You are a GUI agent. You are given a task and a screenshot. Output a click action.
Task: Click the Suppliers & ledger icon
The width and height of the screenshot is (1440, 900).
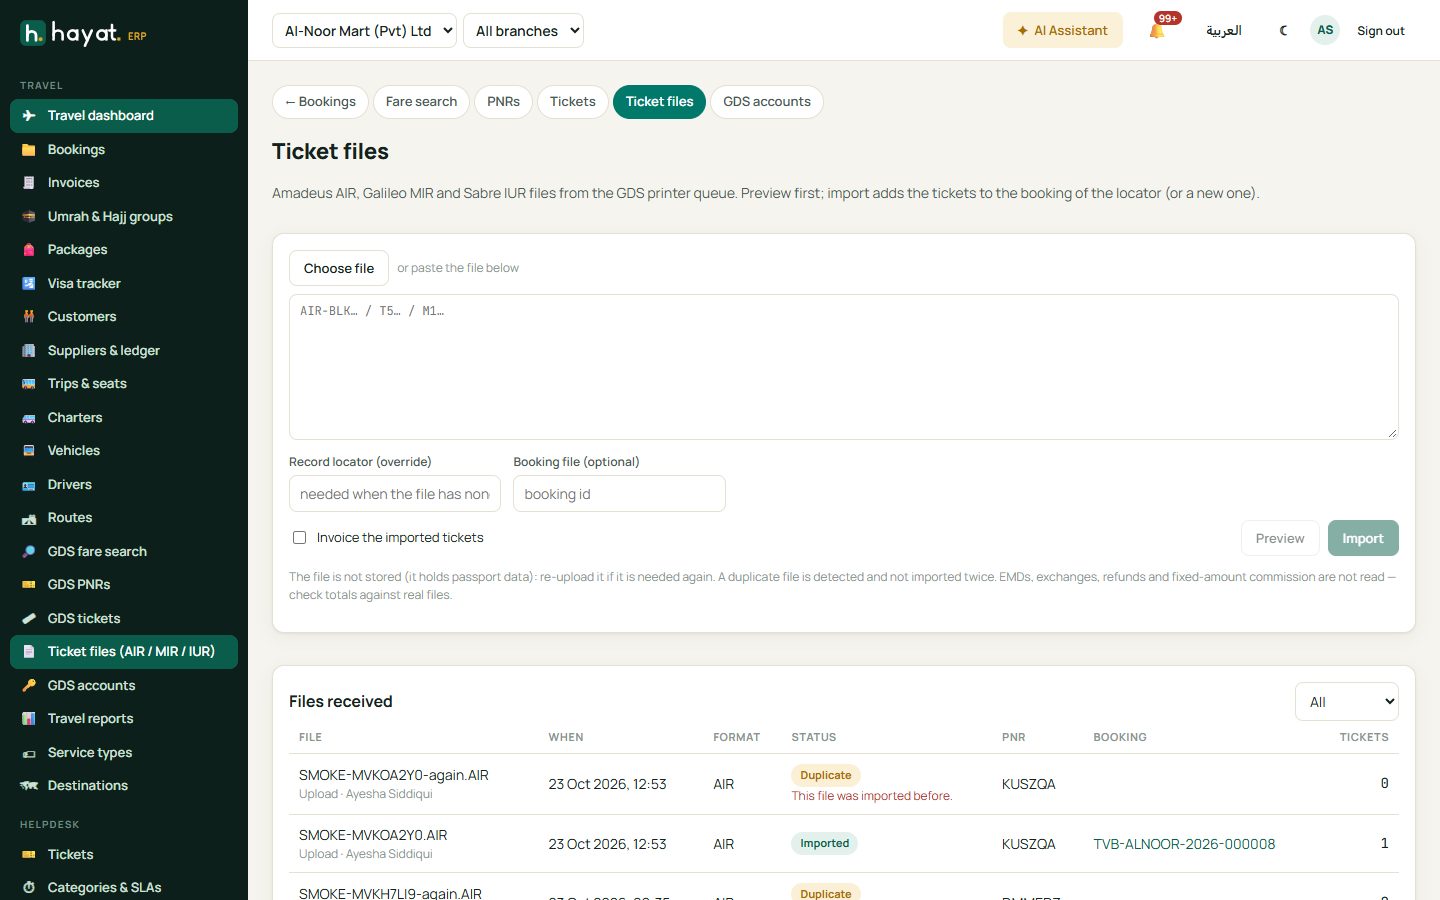[x=29, y=351]
